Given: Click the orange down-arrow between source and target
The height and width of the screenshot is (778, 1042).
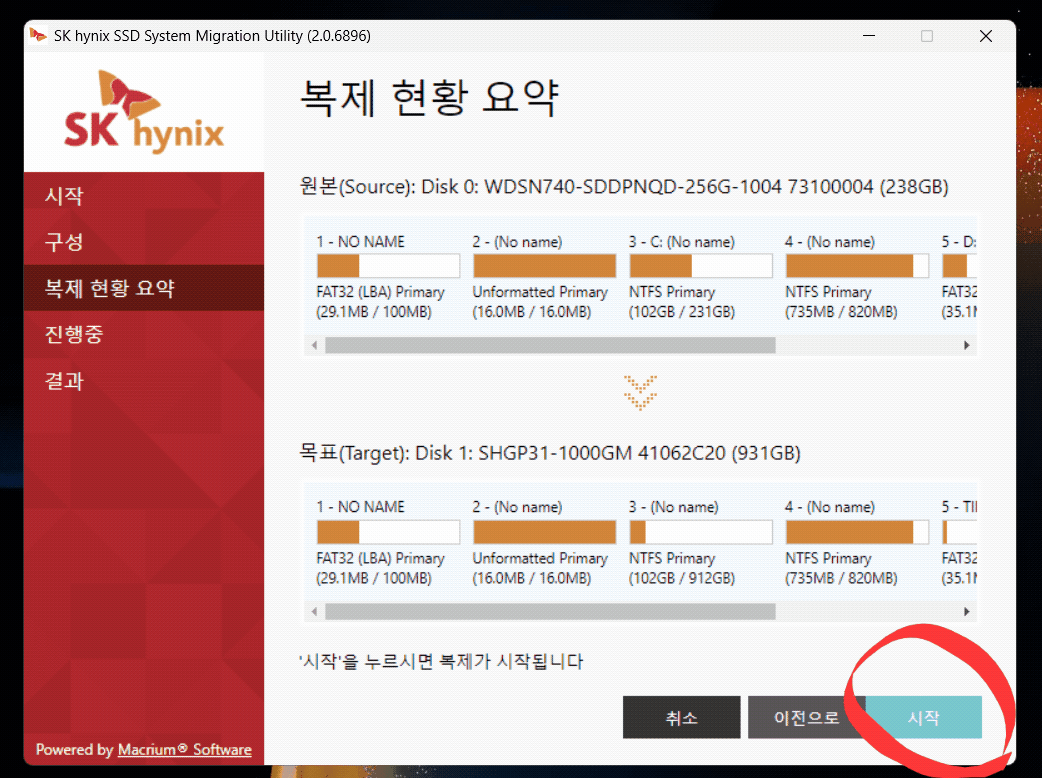Looking at the screenshot, I should pyautogui.click(x=641, y=393).
